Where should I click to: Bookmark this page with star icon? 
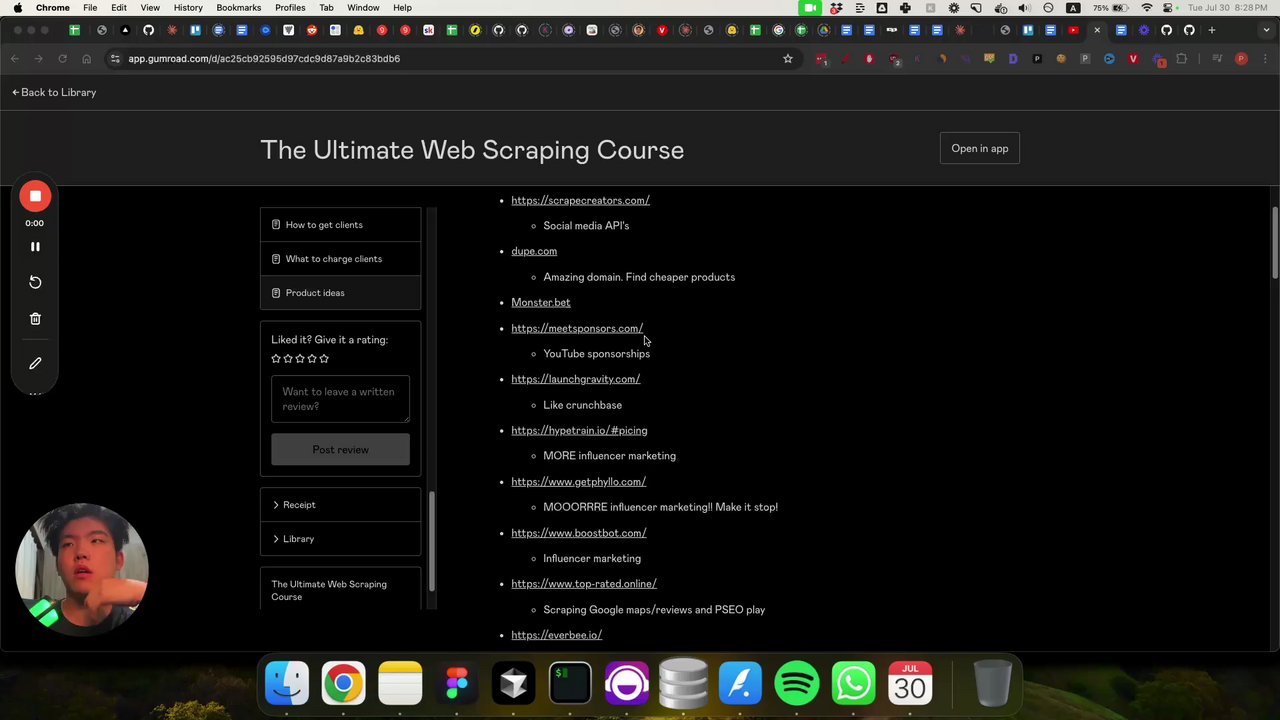788,59
